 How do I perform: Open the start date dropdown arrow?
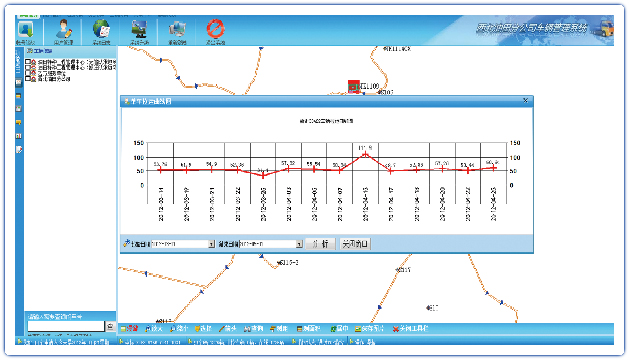[211, 244]
